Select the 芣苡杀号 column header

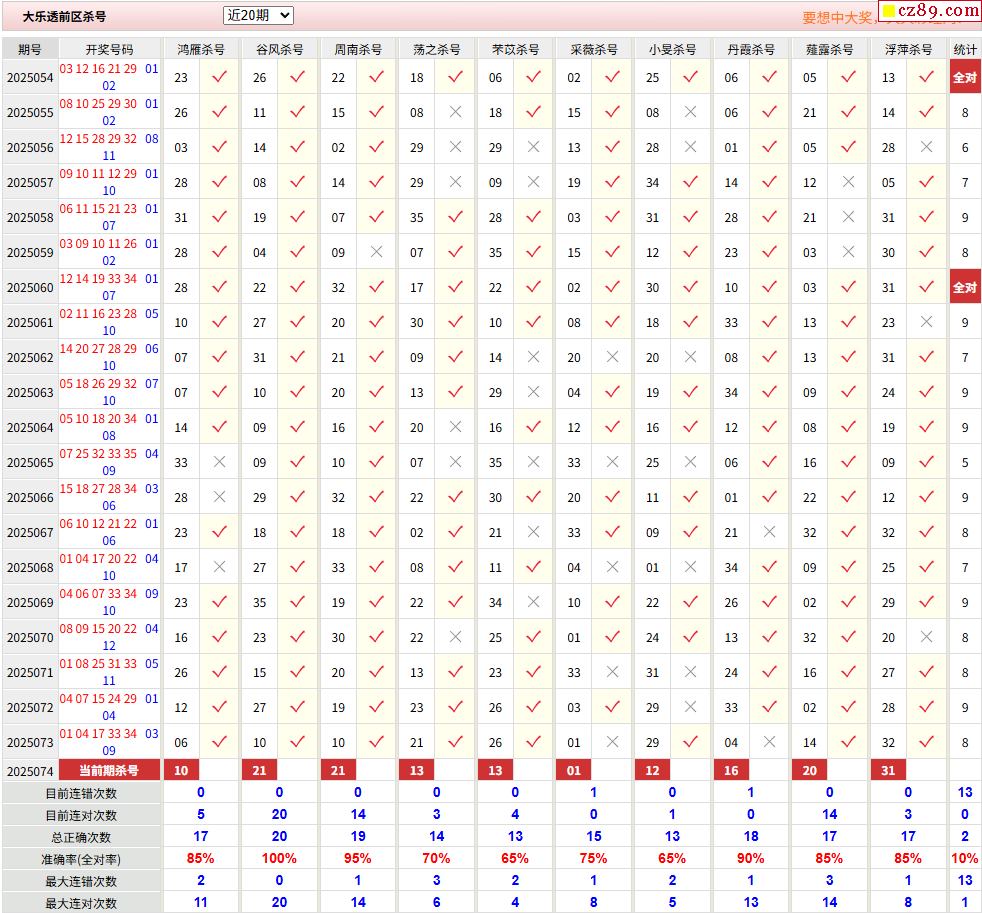[x=515, y=49]
